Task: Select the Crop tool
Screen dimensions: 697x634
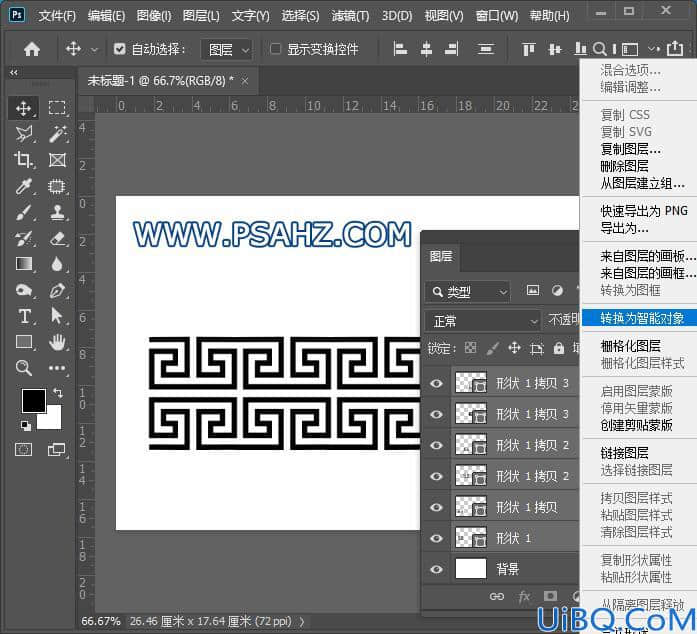Action: [x=23, y=160]
